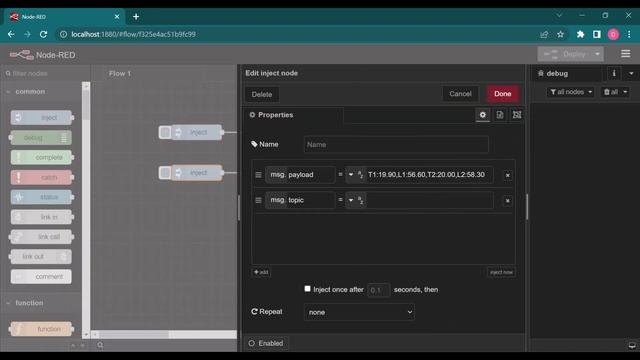This screenshot has height=360, width=640.
Task: Toggle the Enabled node state button
Action: 267,343
